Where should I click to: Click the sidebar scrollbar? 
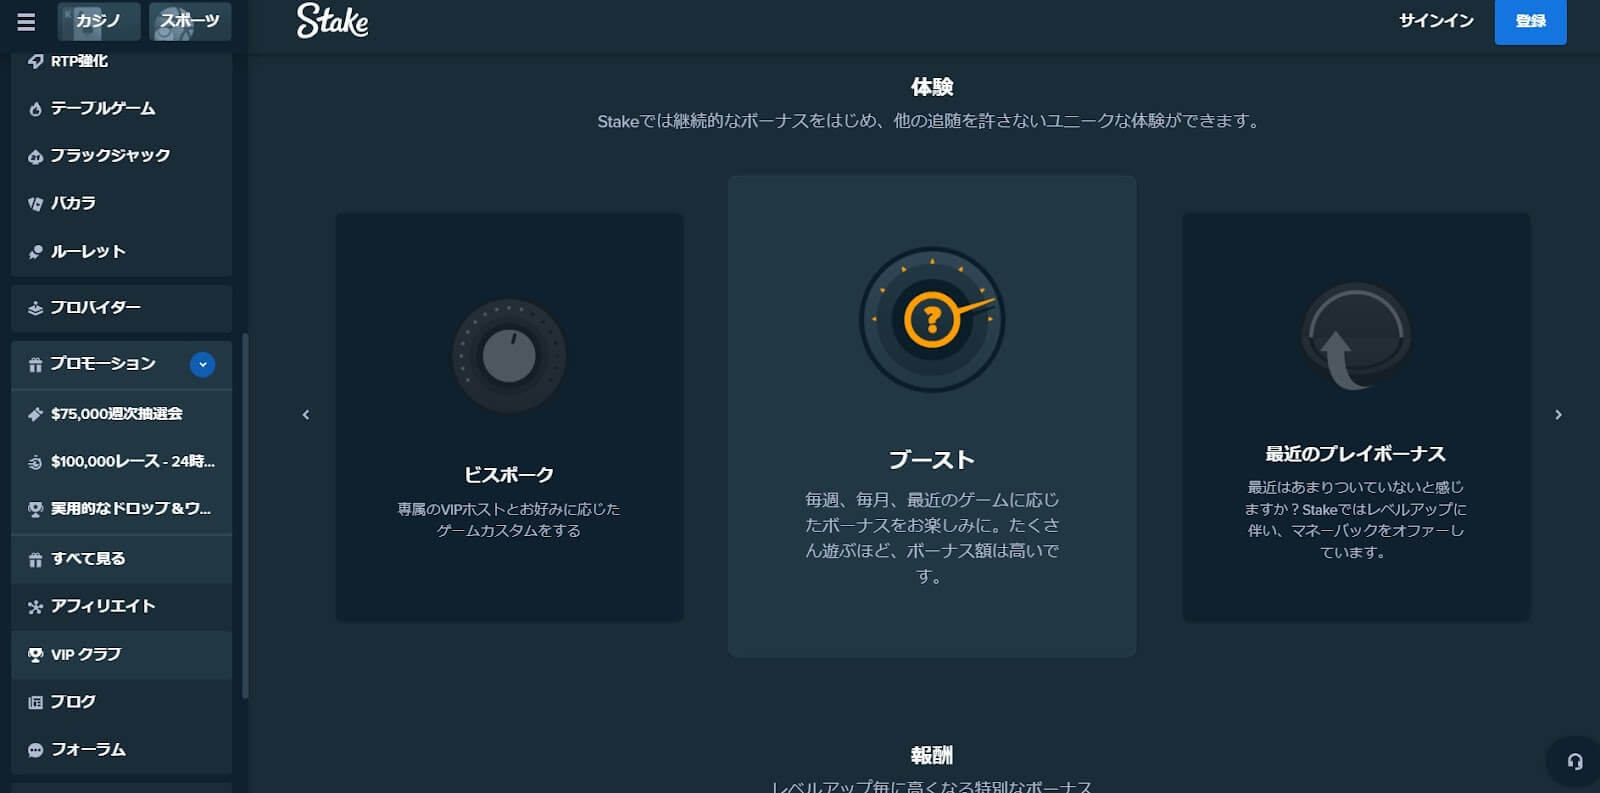245,516
